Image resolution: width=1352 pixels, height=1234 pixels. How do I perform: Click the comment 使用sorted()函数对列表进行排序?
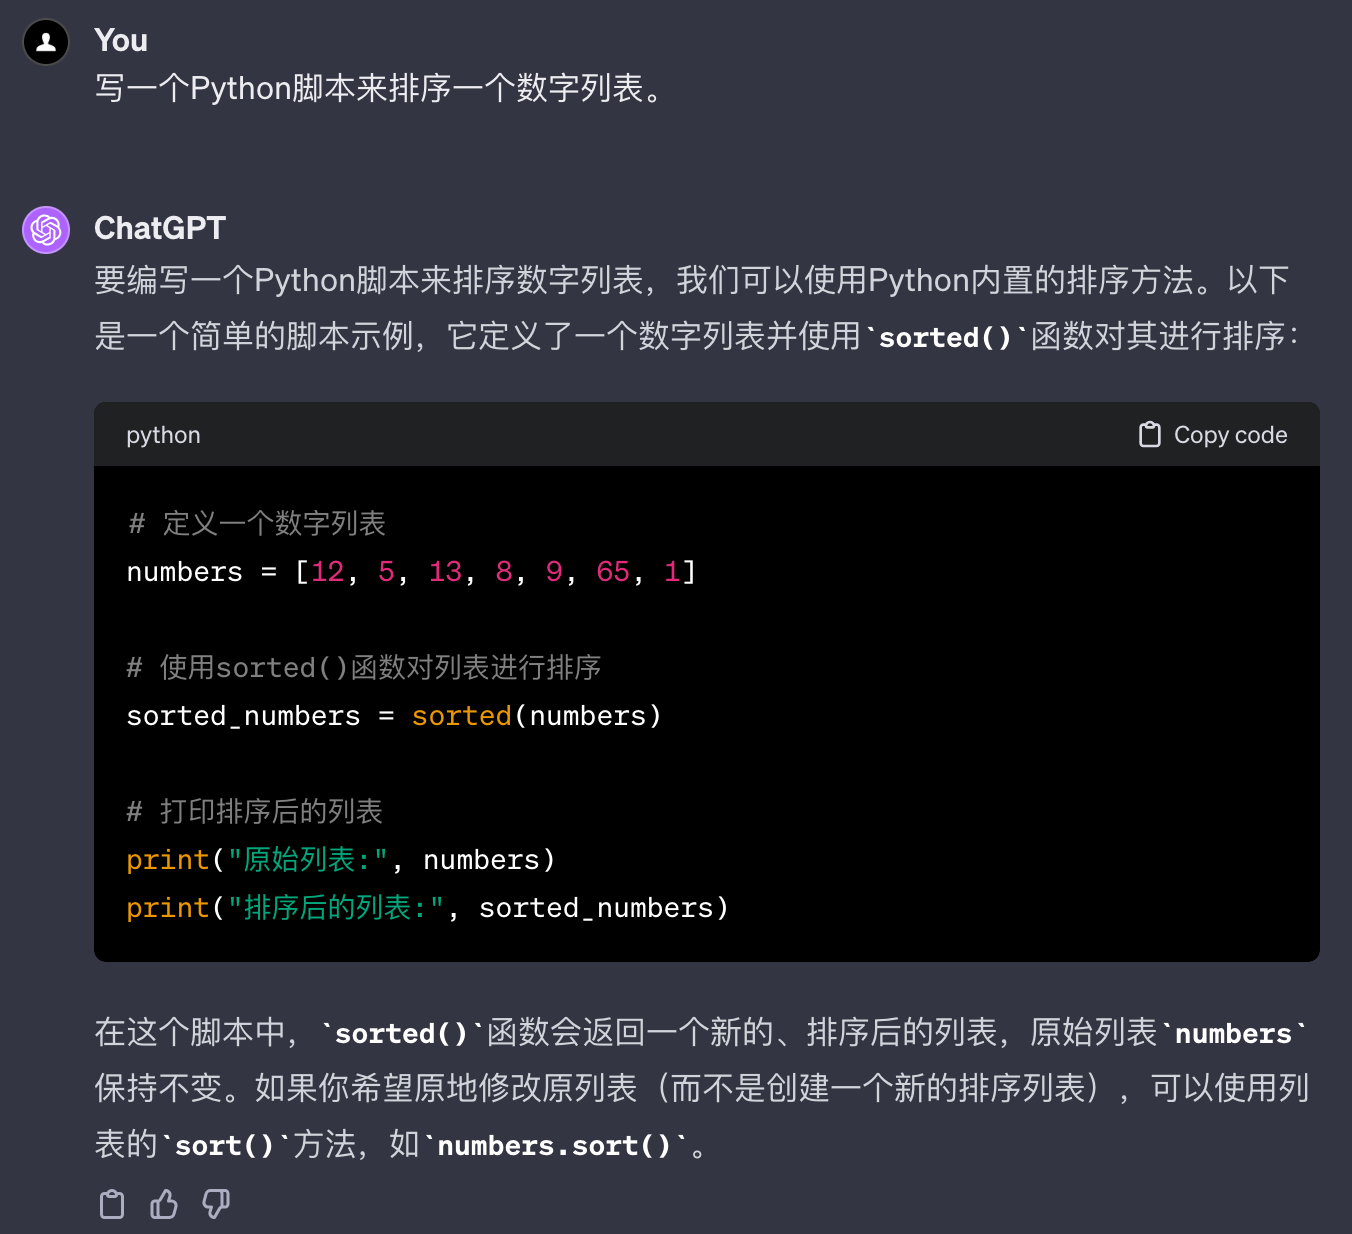pyautogui.click(x=364, y=667)
